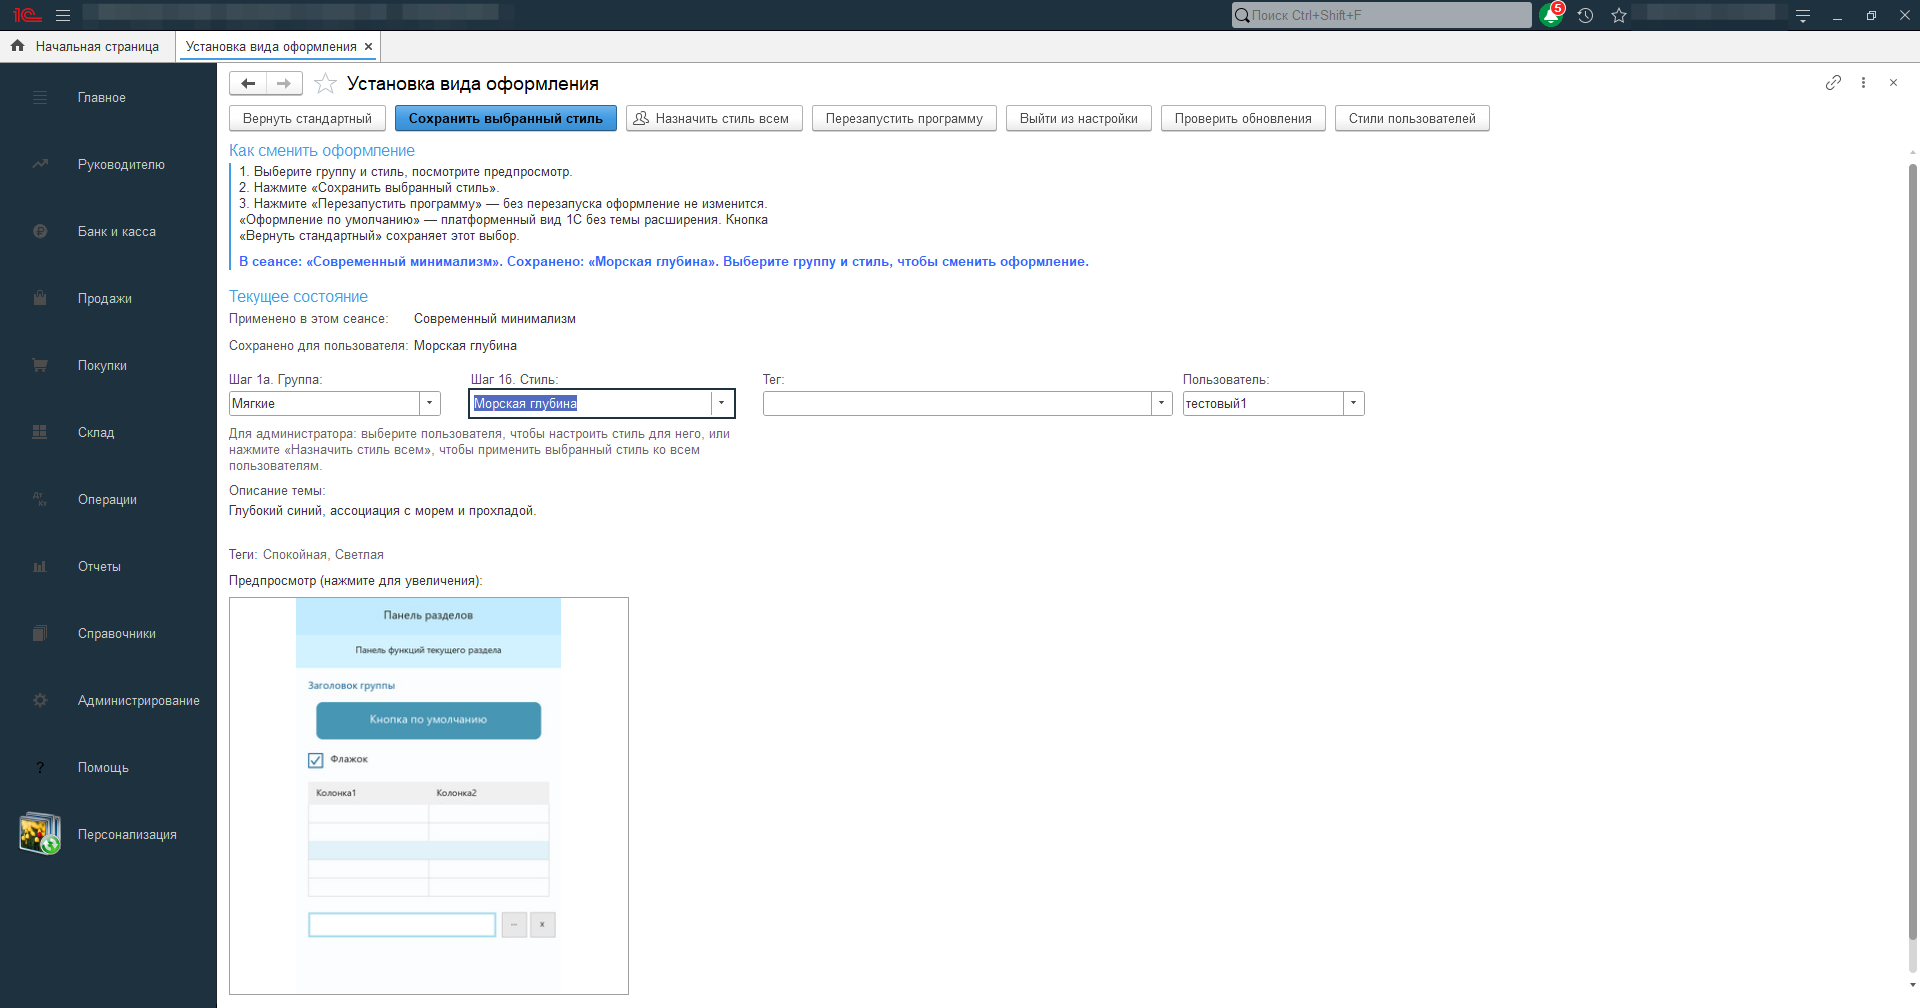Viewport: 1920px width, 1008px height.
Task: Click the Помощь question mark icon
Action: (x=40, y=768)
